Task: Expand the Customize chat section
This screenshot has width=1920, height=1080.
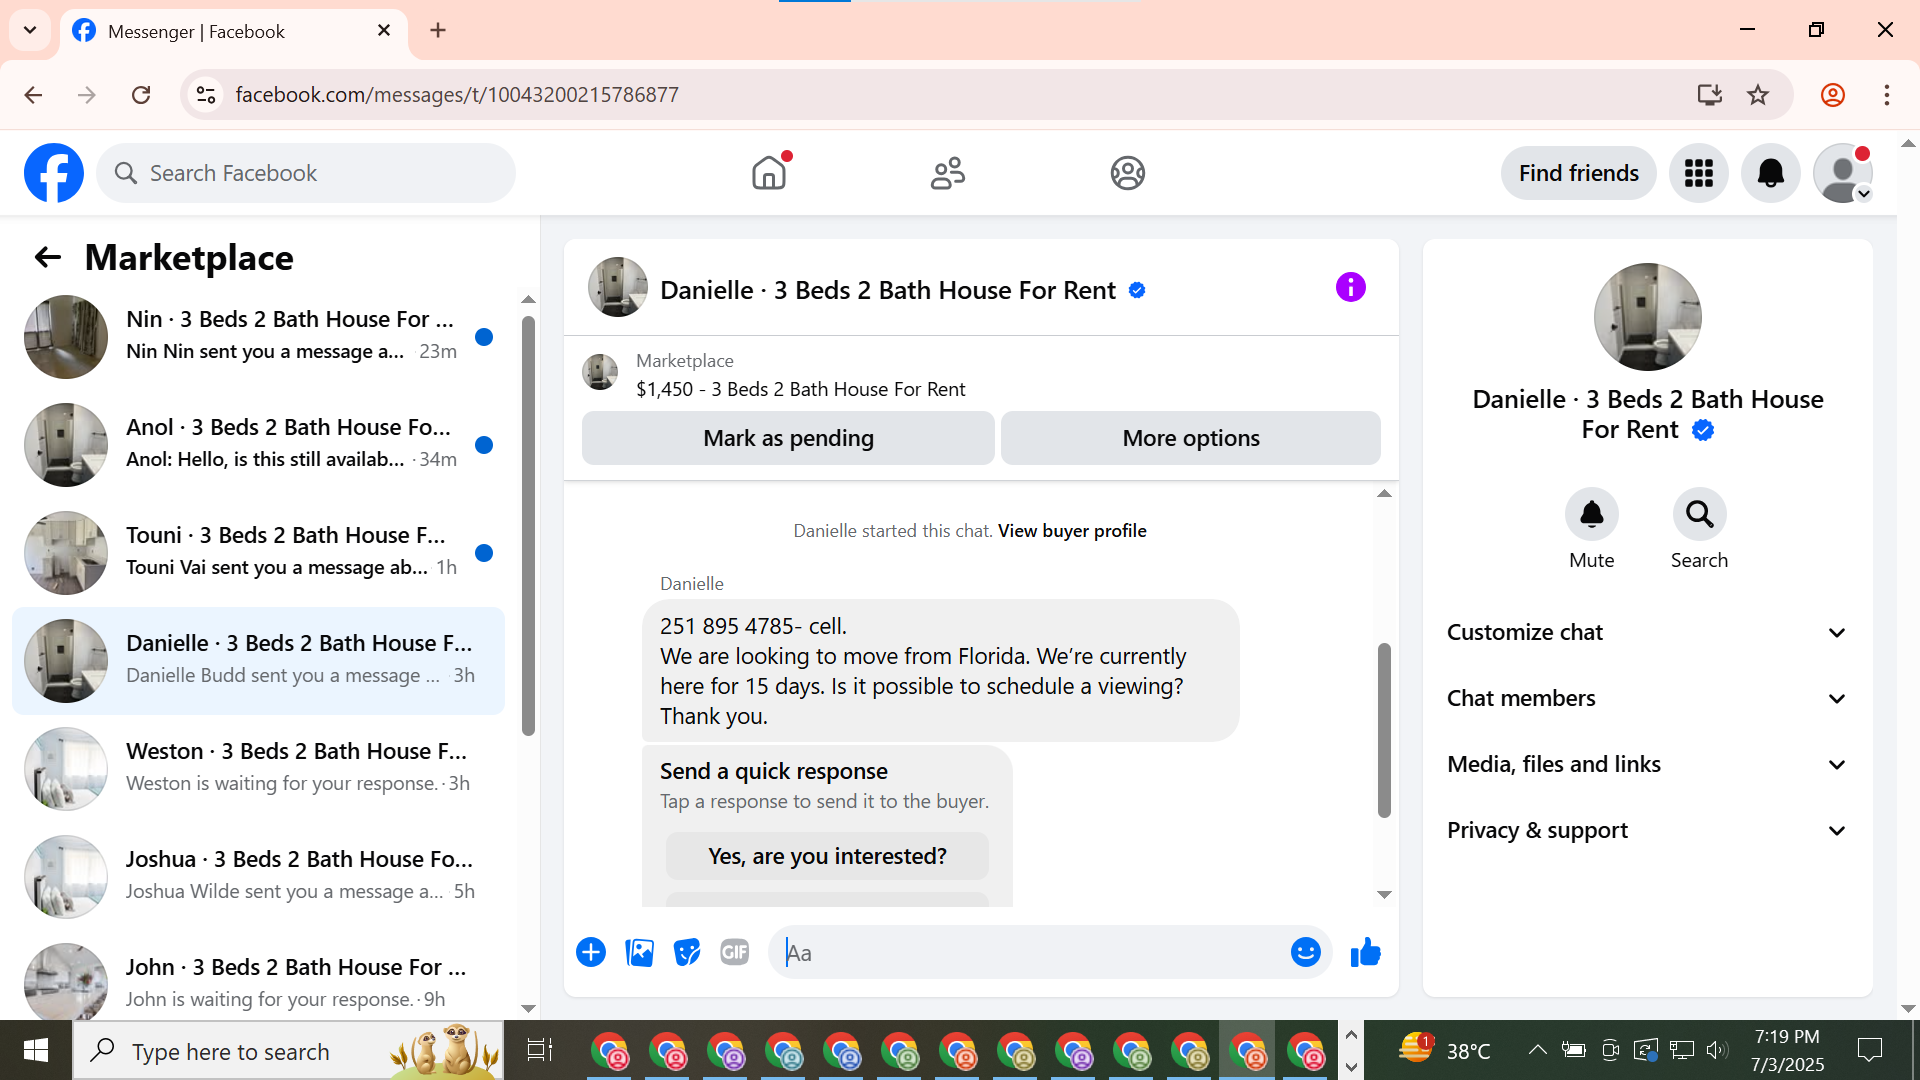Action: point(1647,632)
